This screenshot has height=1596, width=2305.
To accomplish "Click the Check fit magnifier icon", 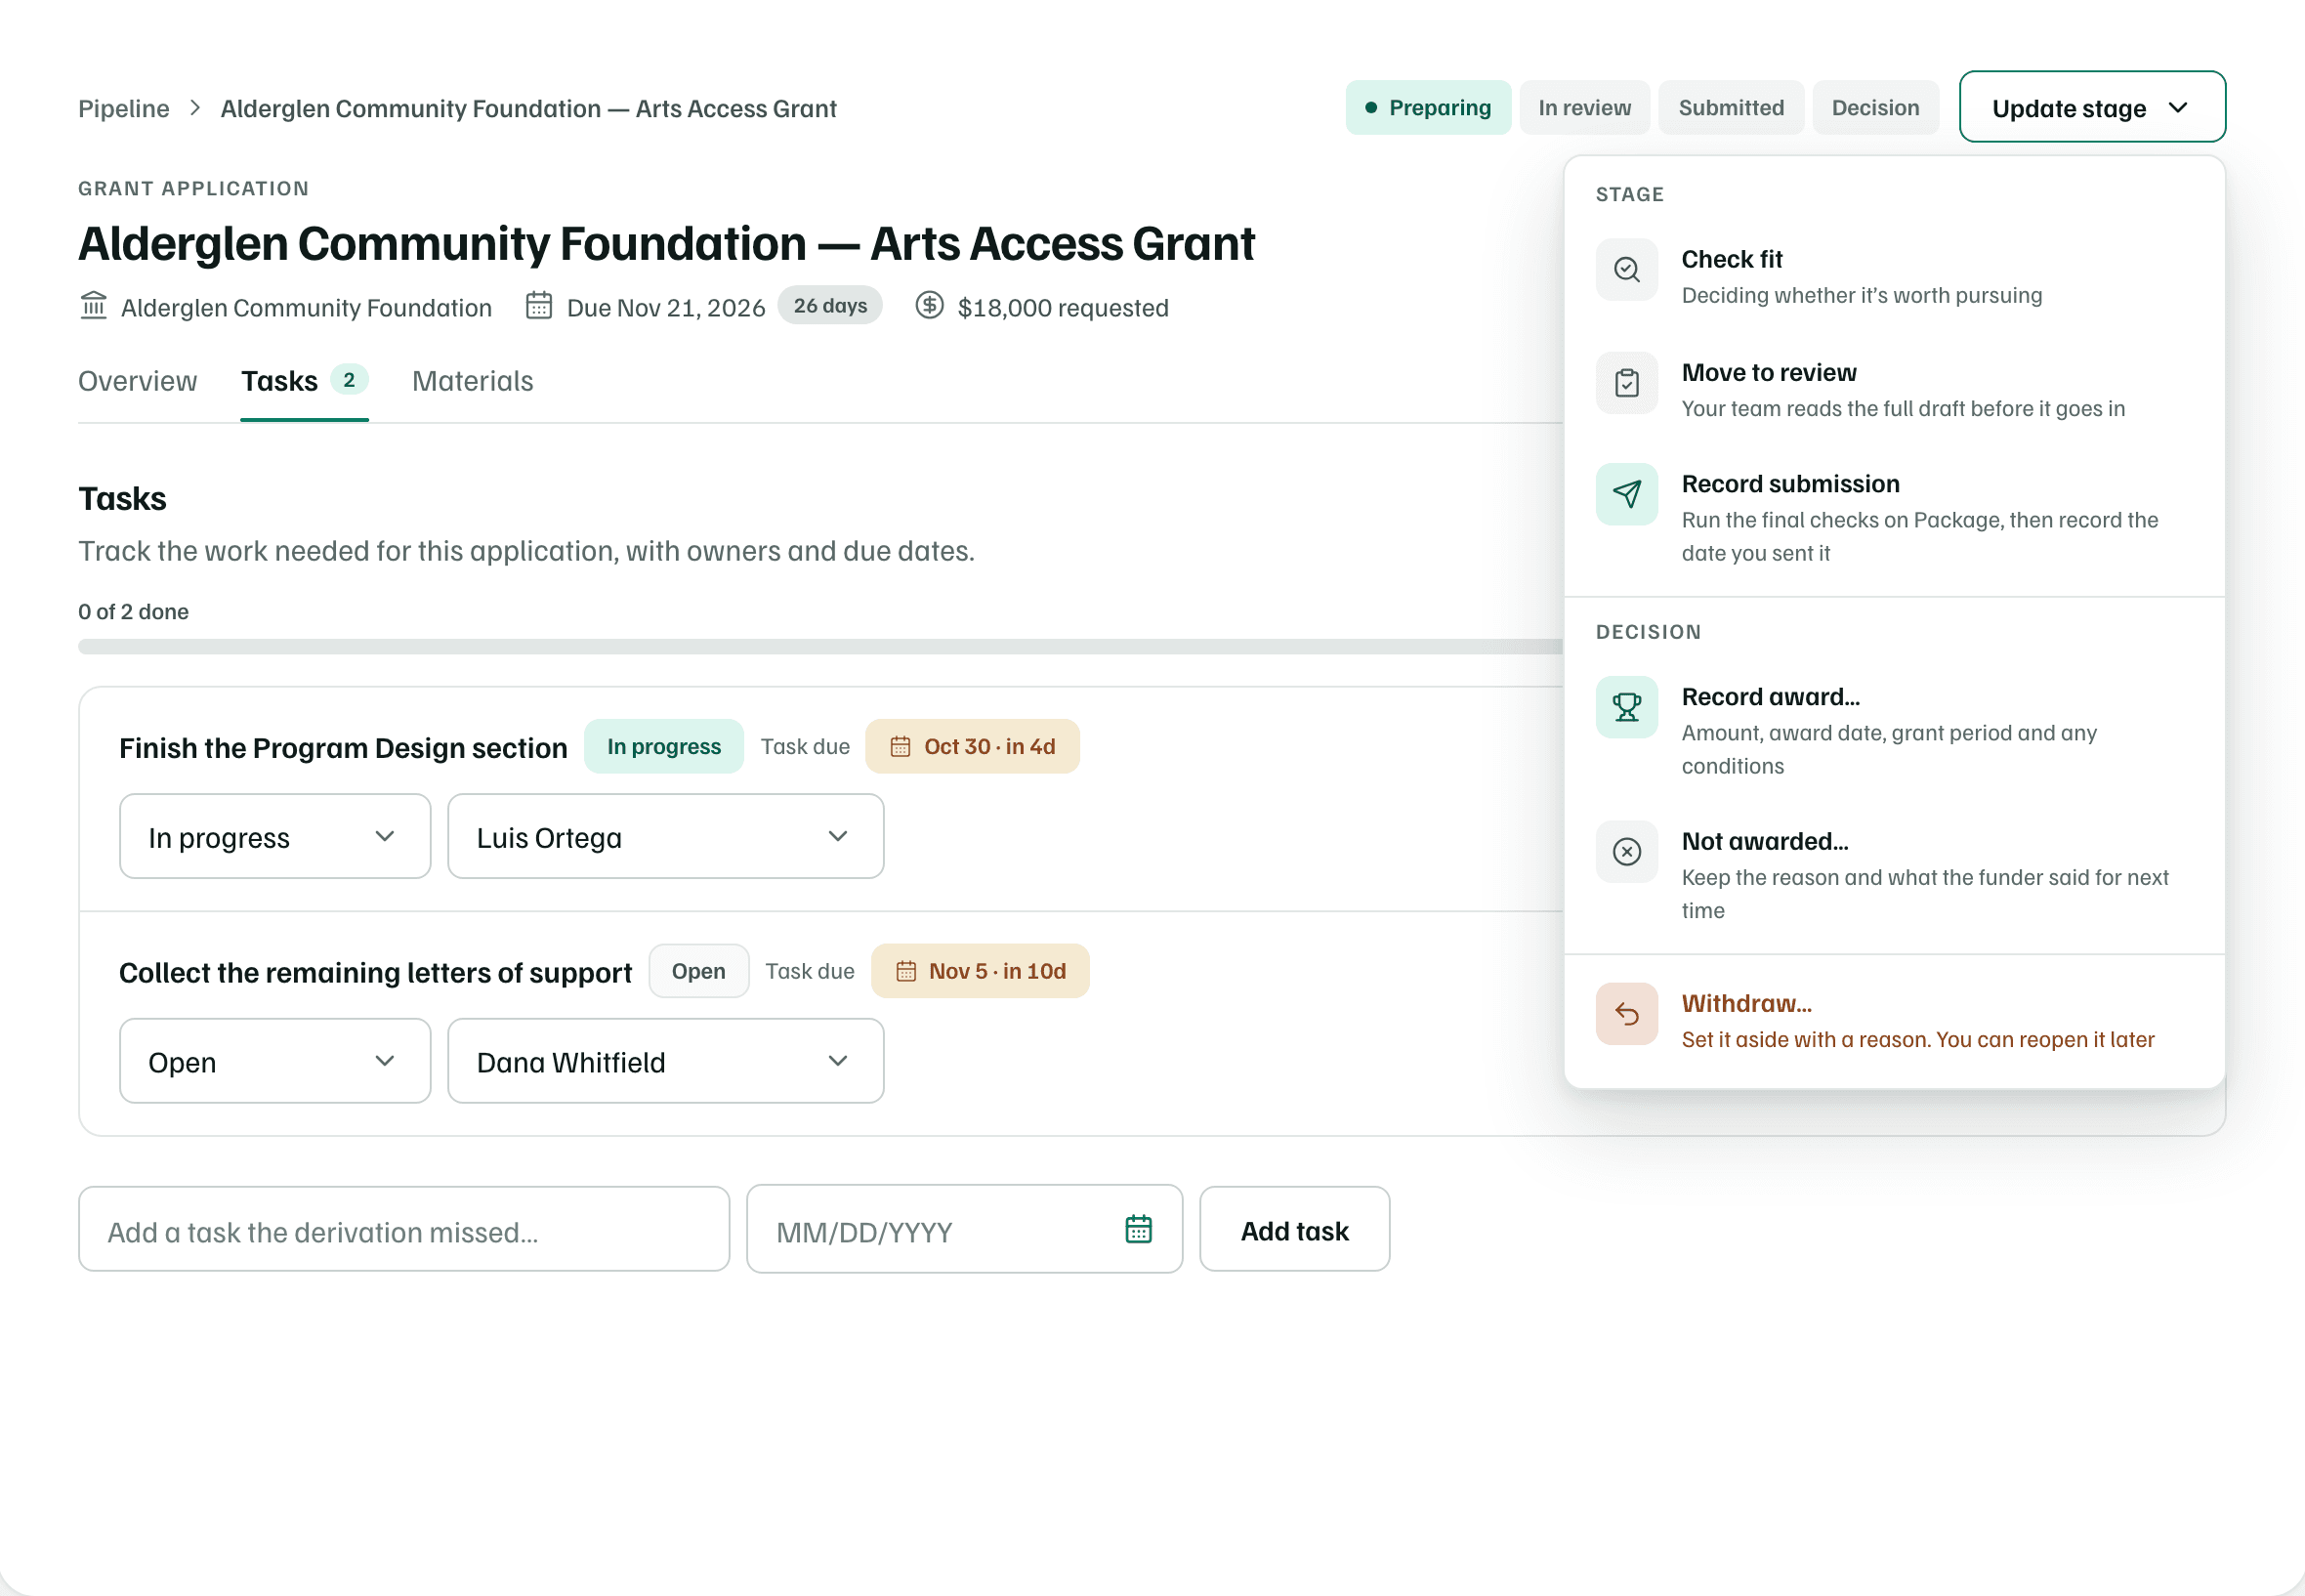I will (x=1626, y=269).
